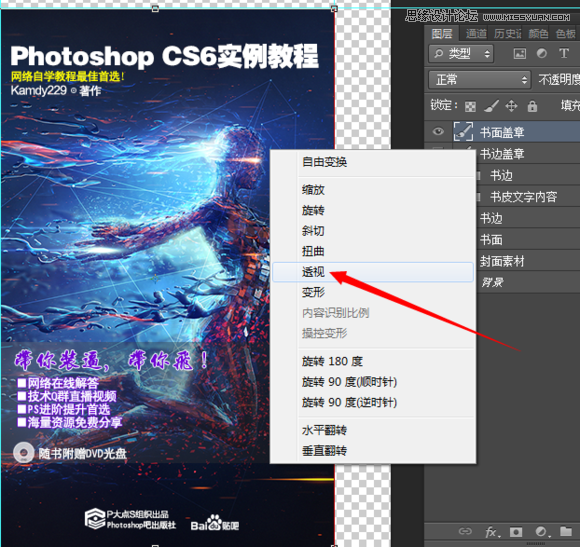
Task: Click the 填充 fill label
Action: (570, 105)
